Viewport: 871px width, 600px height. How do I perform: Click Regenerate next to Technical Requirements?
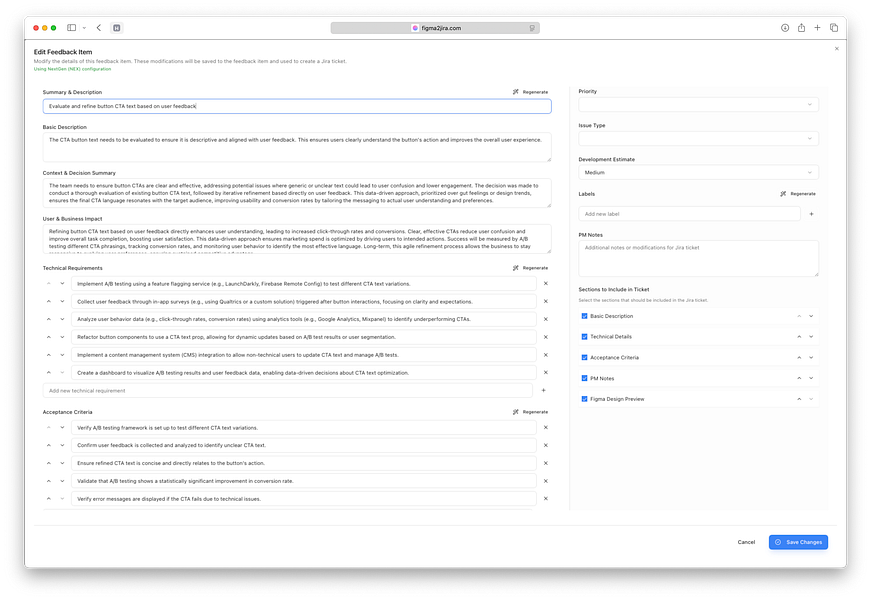pos(530,267)
